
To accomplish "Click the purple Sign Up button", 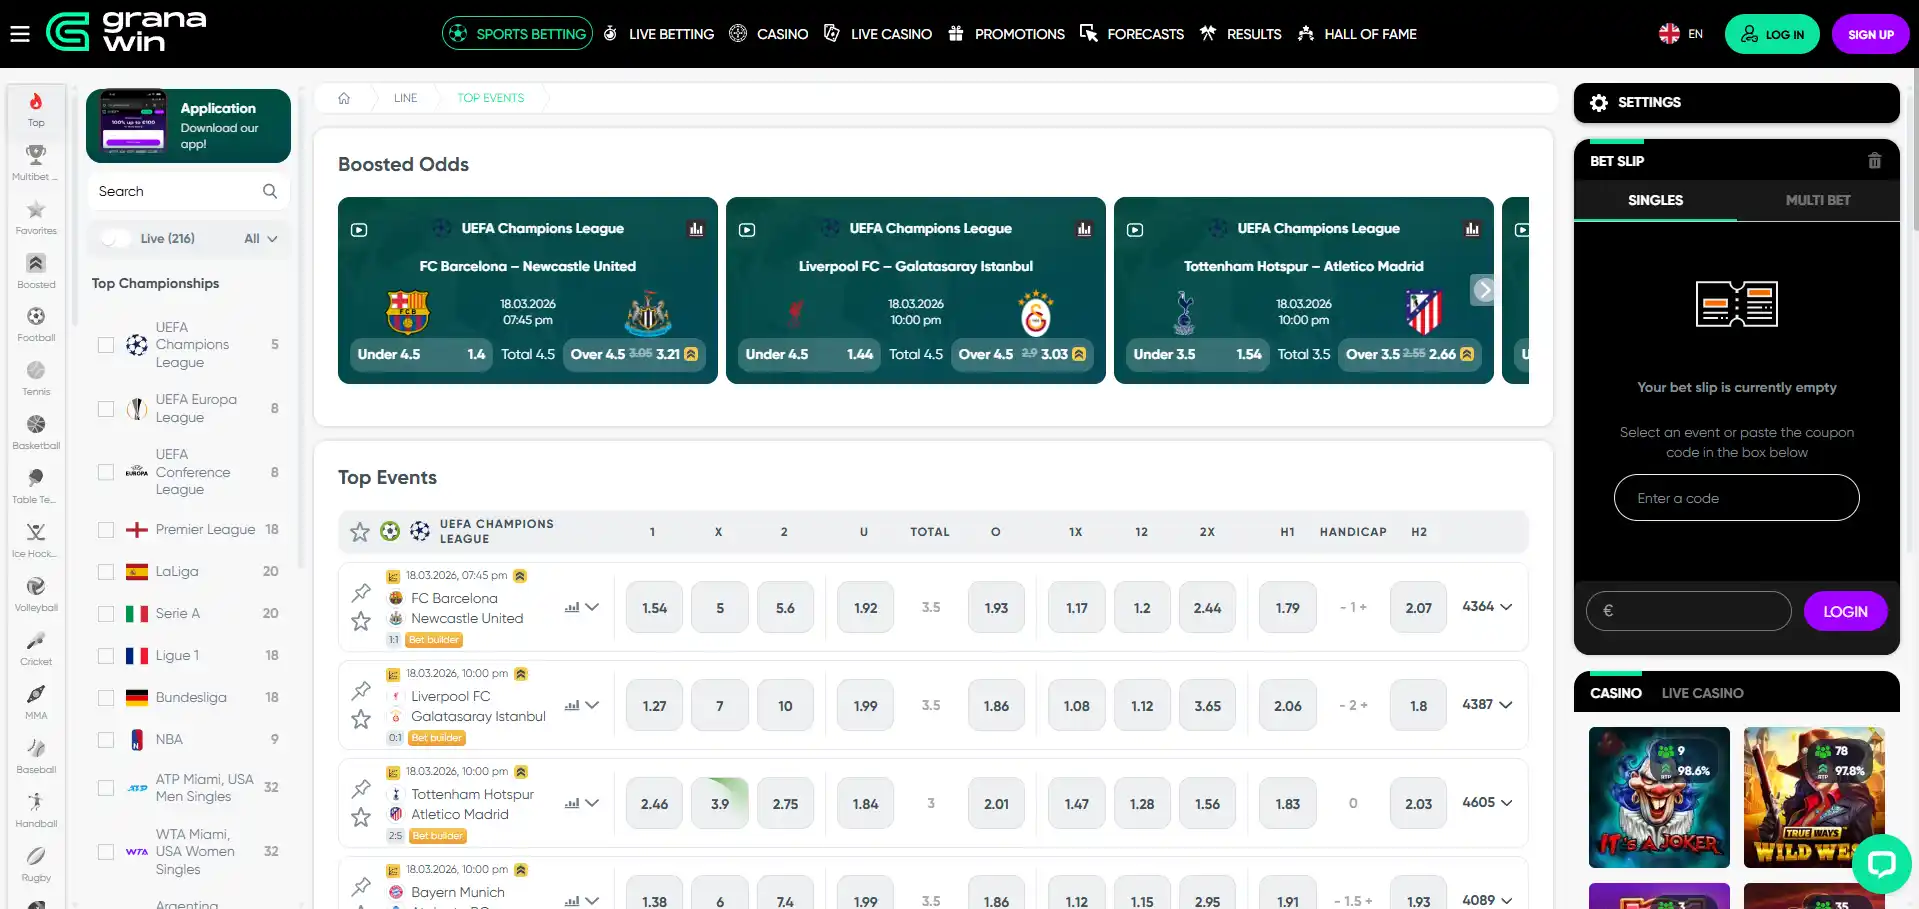I will (1870, 34).
